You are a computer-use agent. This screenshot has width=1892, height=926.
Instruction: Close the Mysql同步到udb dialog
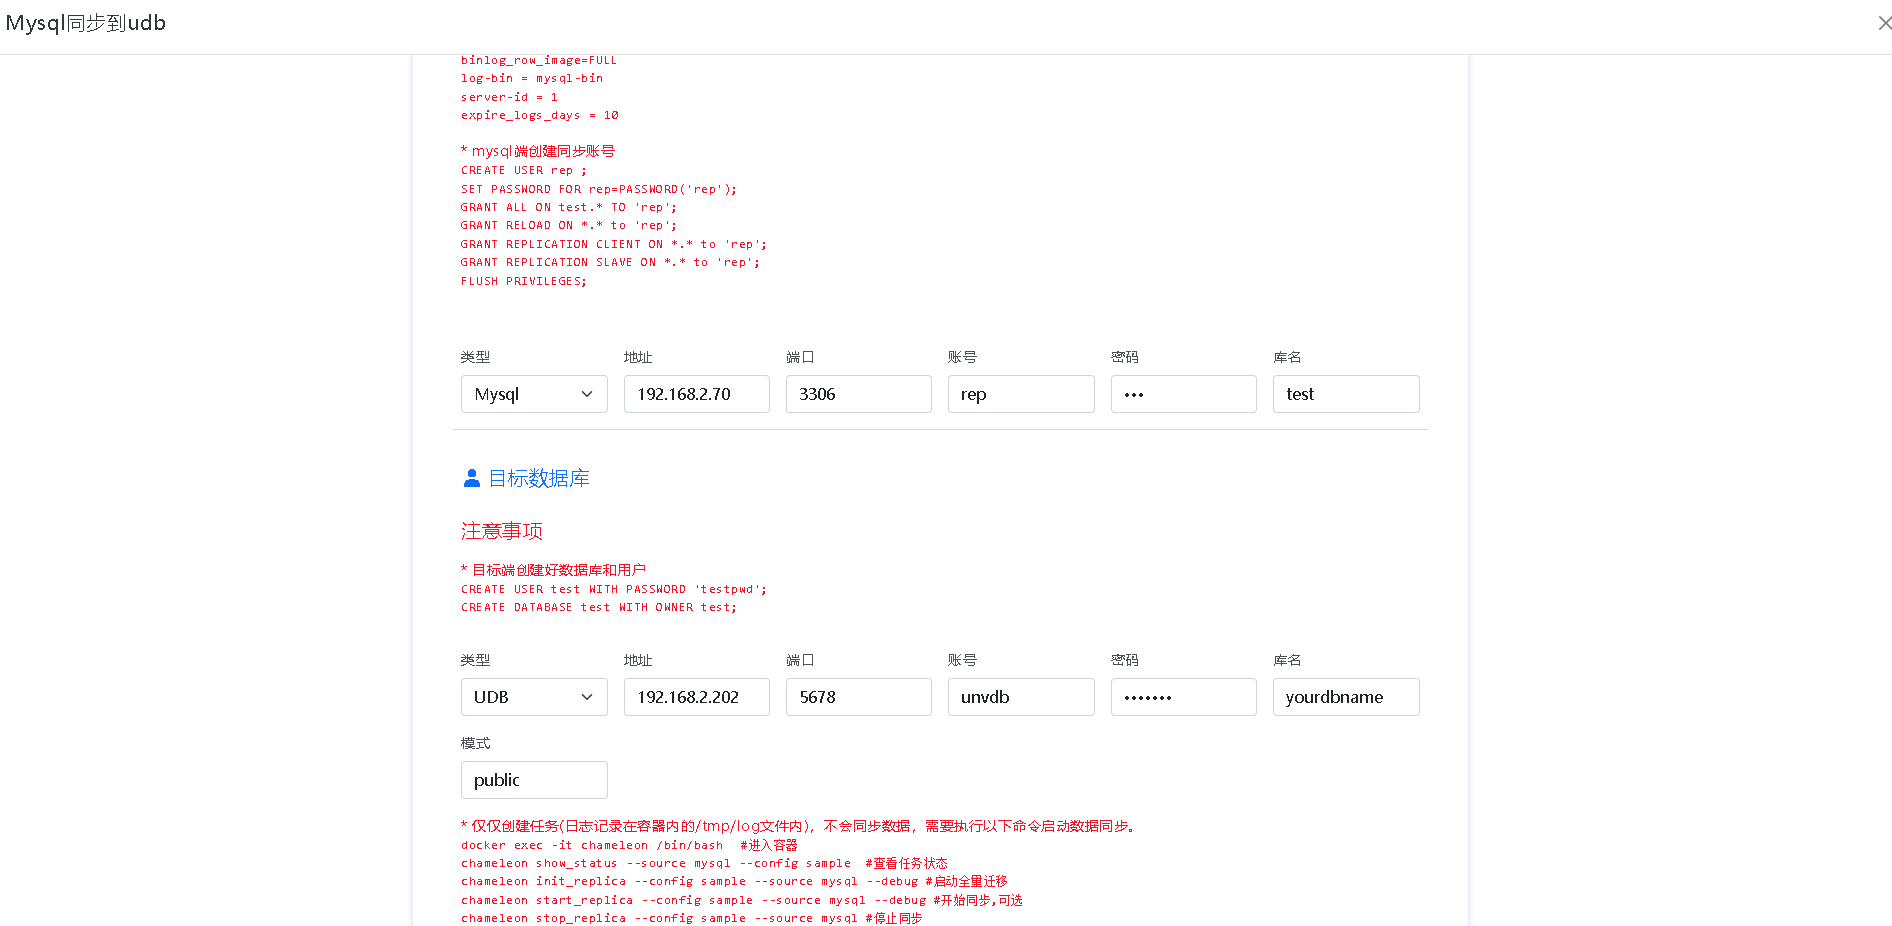pos(1884,23)
